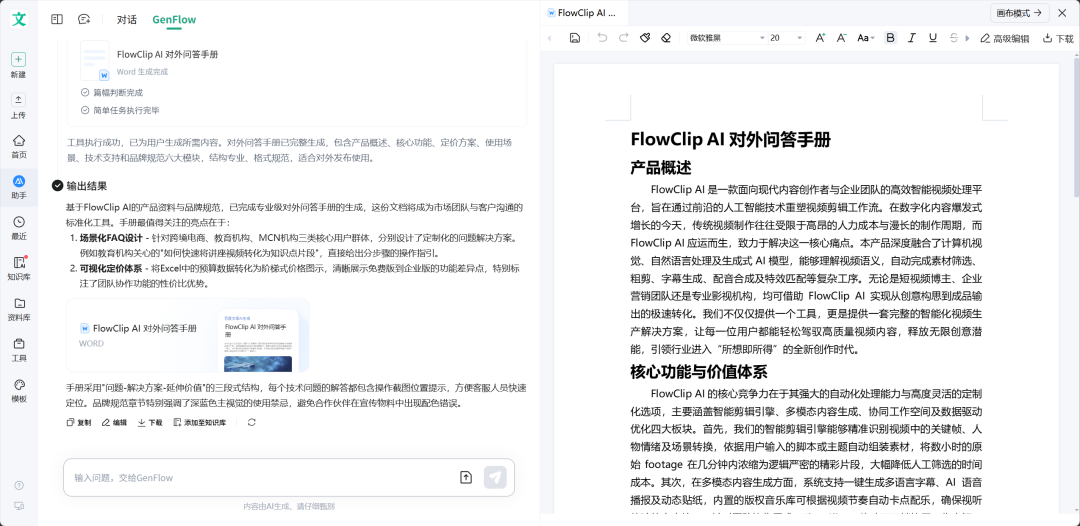
Task: Click the send paper-plane button
Action: coord(495,477)
